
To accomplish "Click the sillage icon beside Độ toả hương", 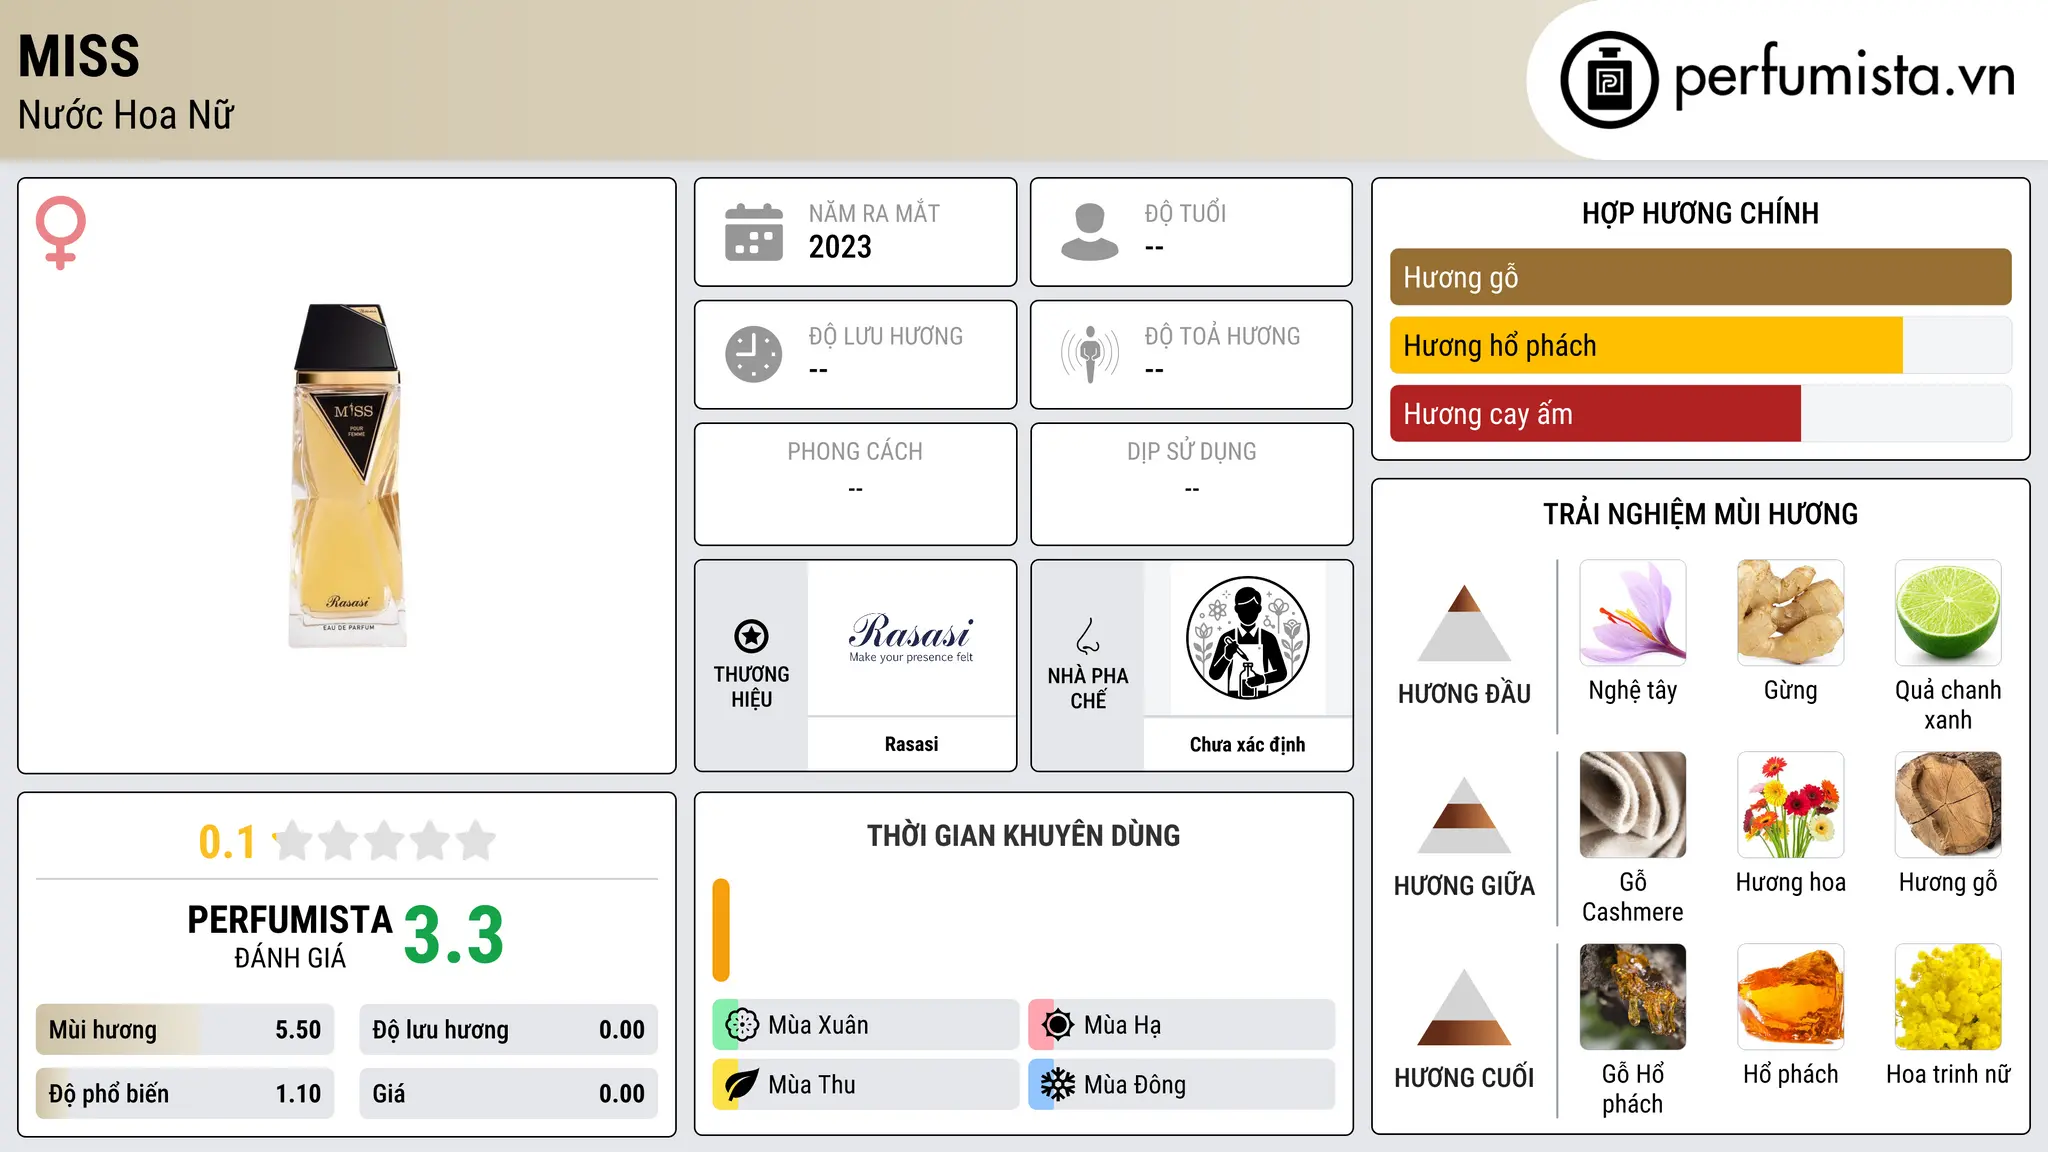I will tap(1090, 354).
